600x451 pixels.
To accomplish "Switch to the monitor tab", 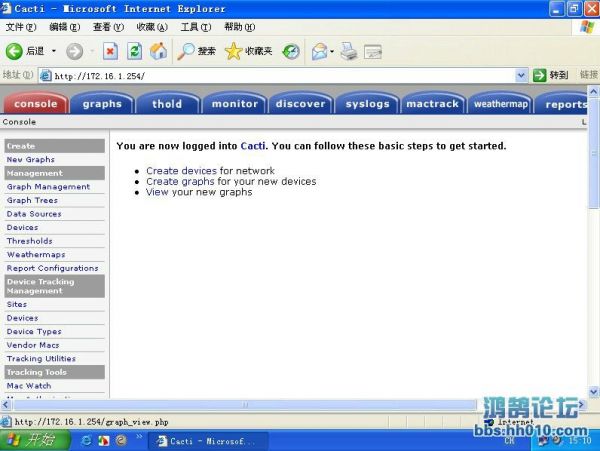I will 235,104.
